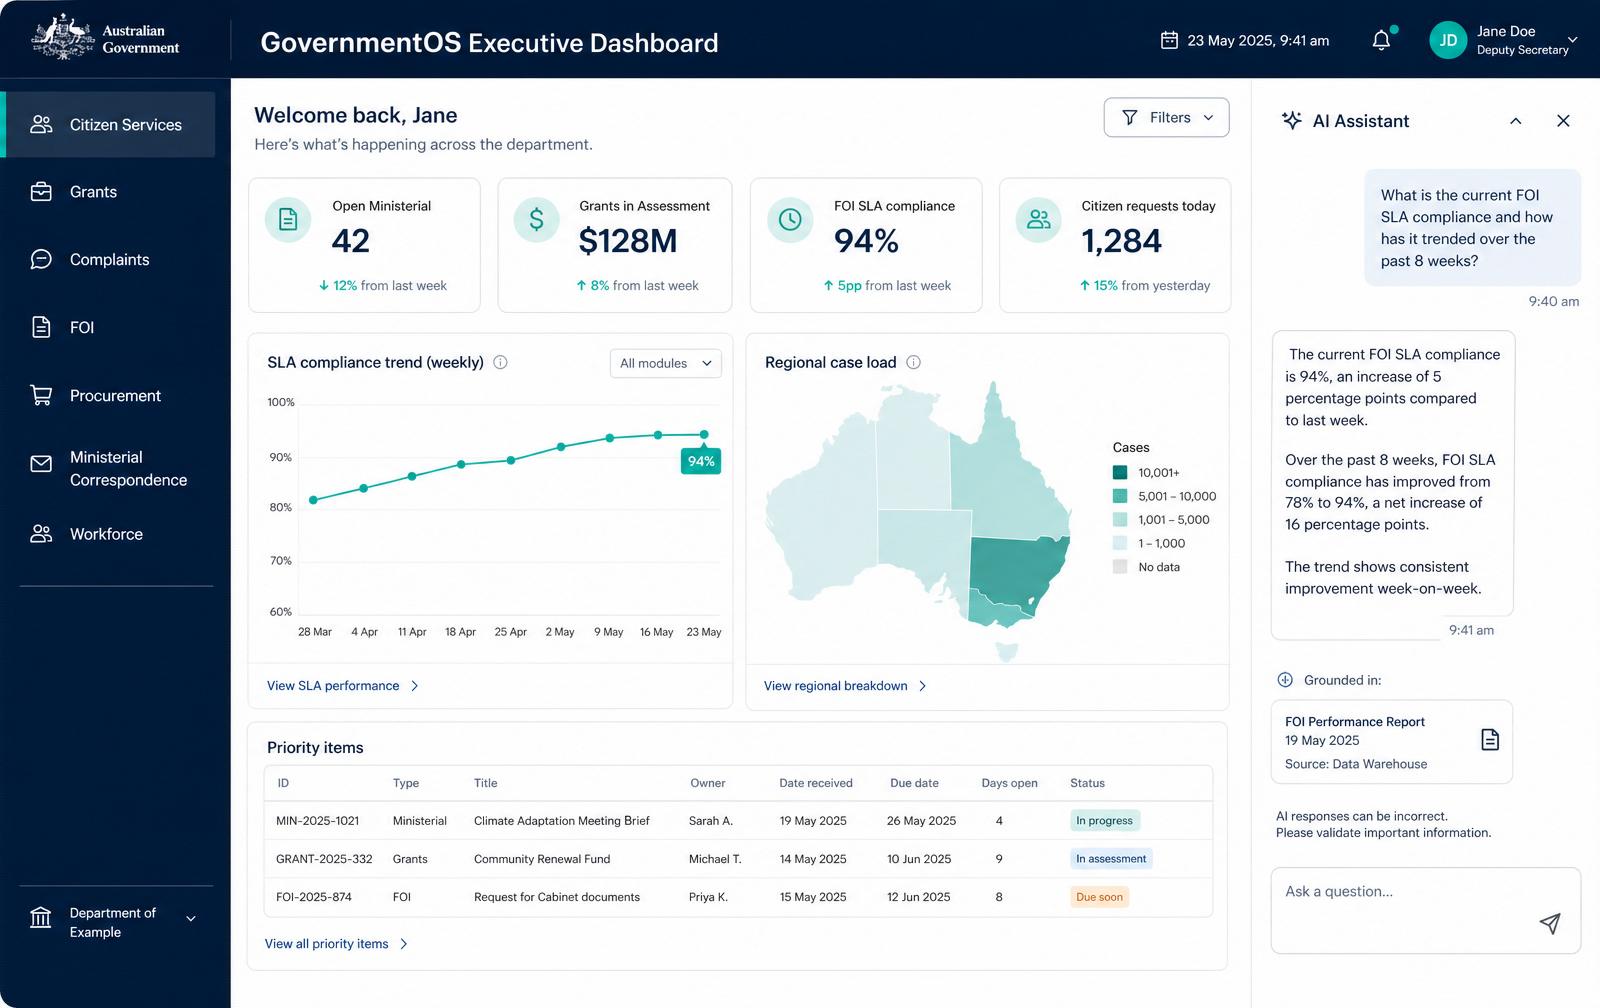Collapse AI Assistant with chevron

[x=1515, y=120]
